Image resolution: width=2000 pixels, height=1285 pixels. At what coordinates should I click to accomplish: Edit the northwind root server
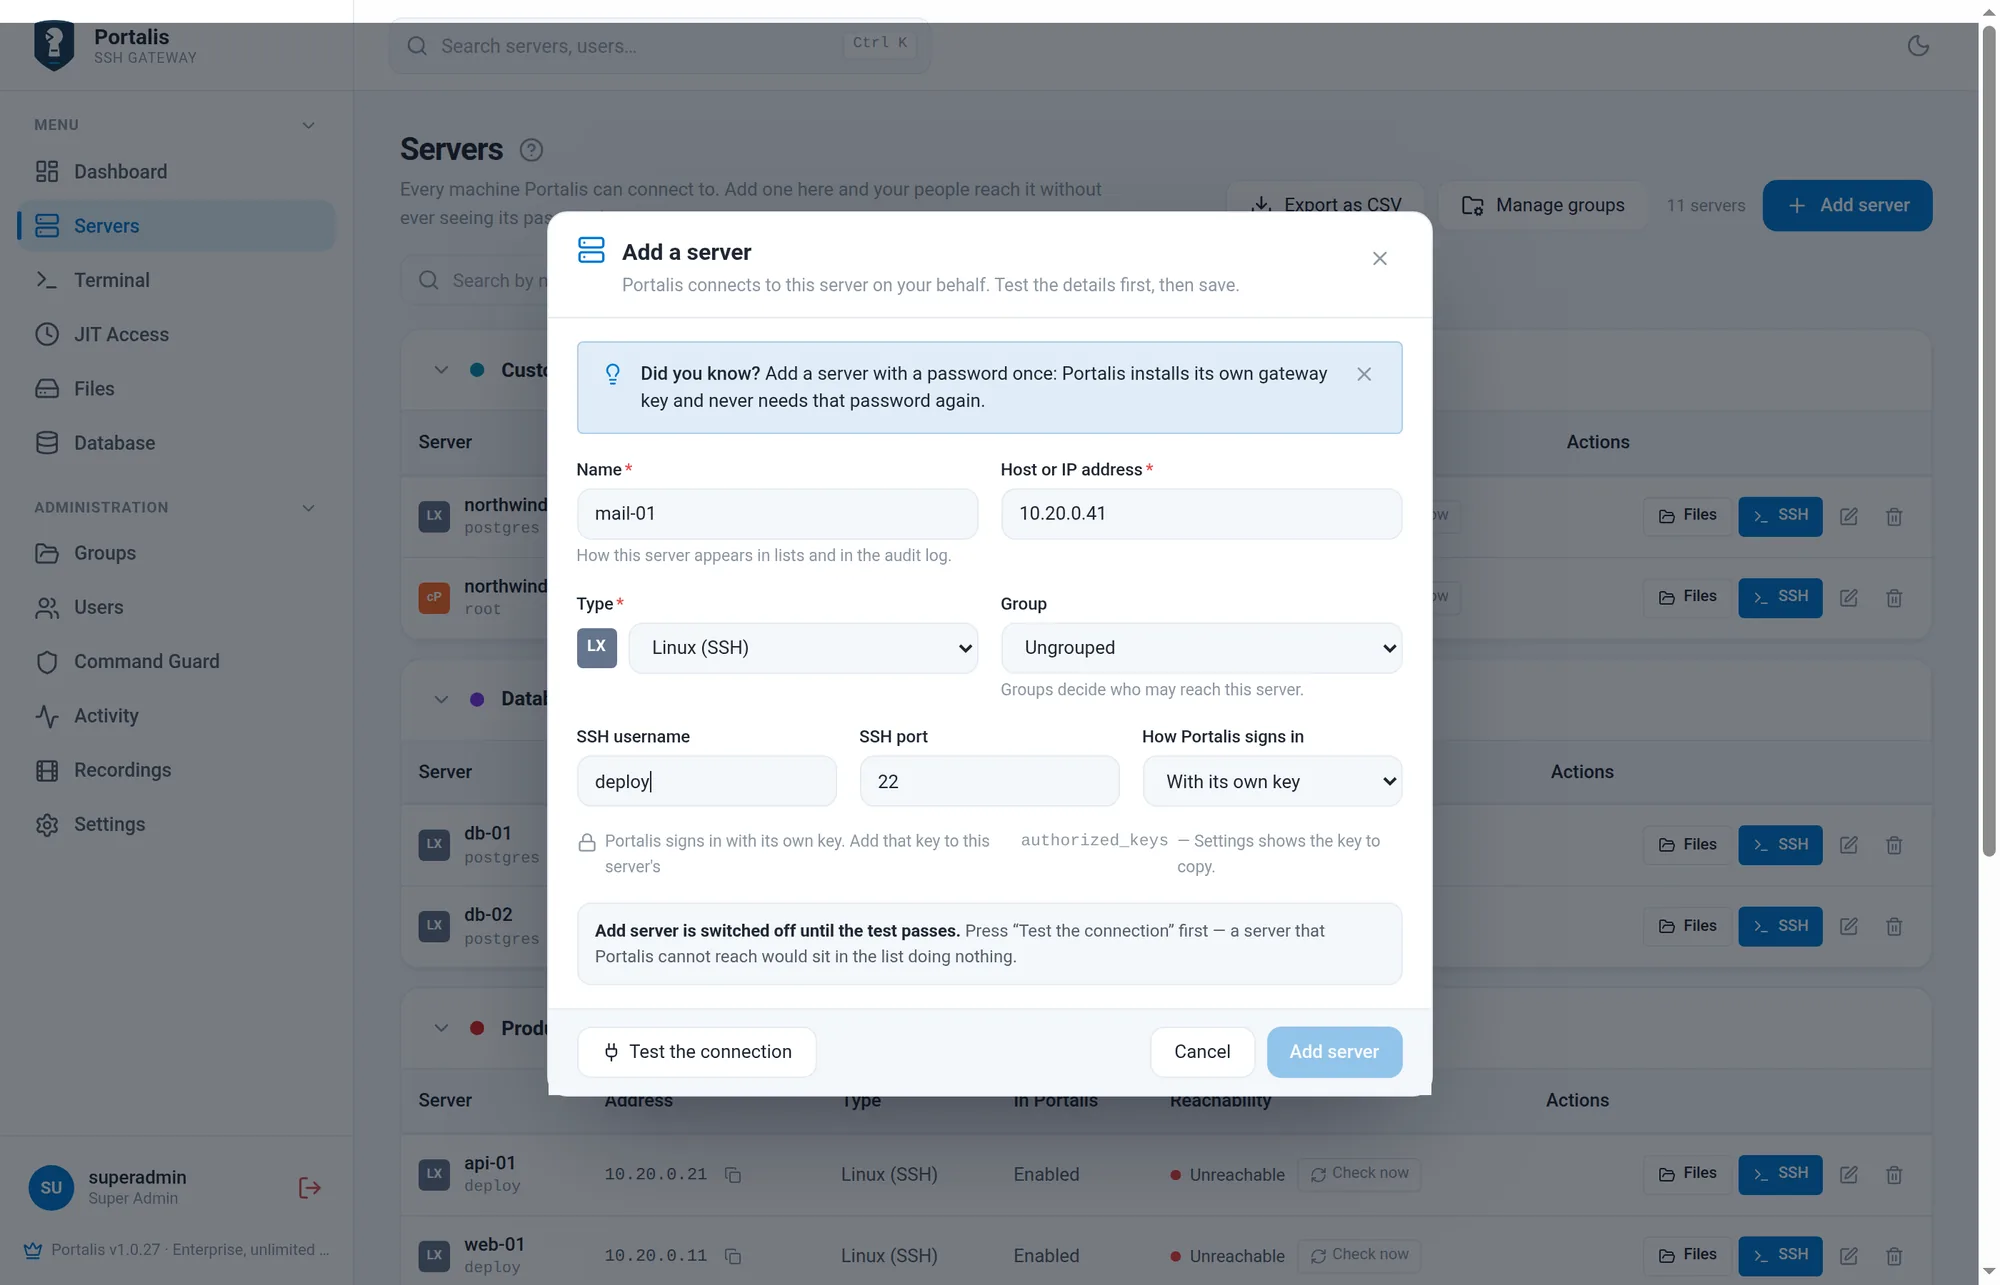[1848, 598]
